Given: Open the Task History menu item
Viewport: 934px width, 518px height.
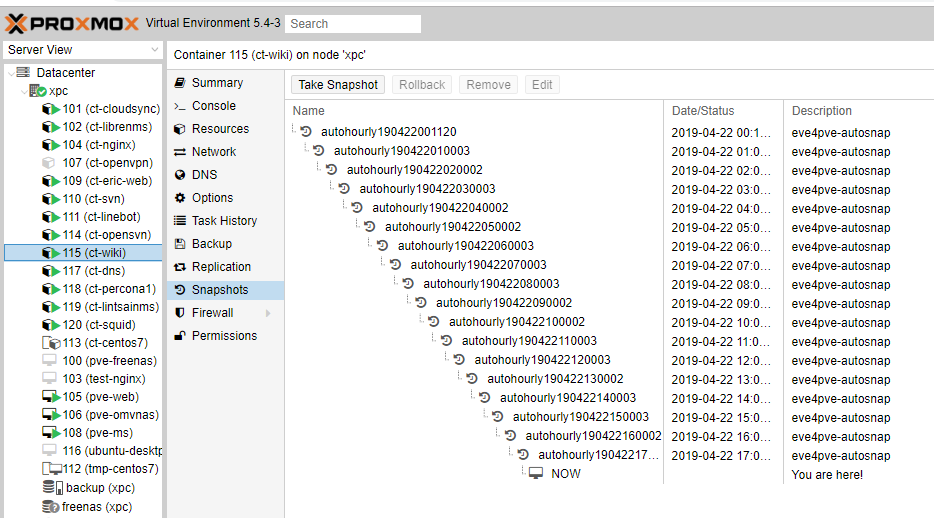Looking at the screenshot, I should (225, 221).
